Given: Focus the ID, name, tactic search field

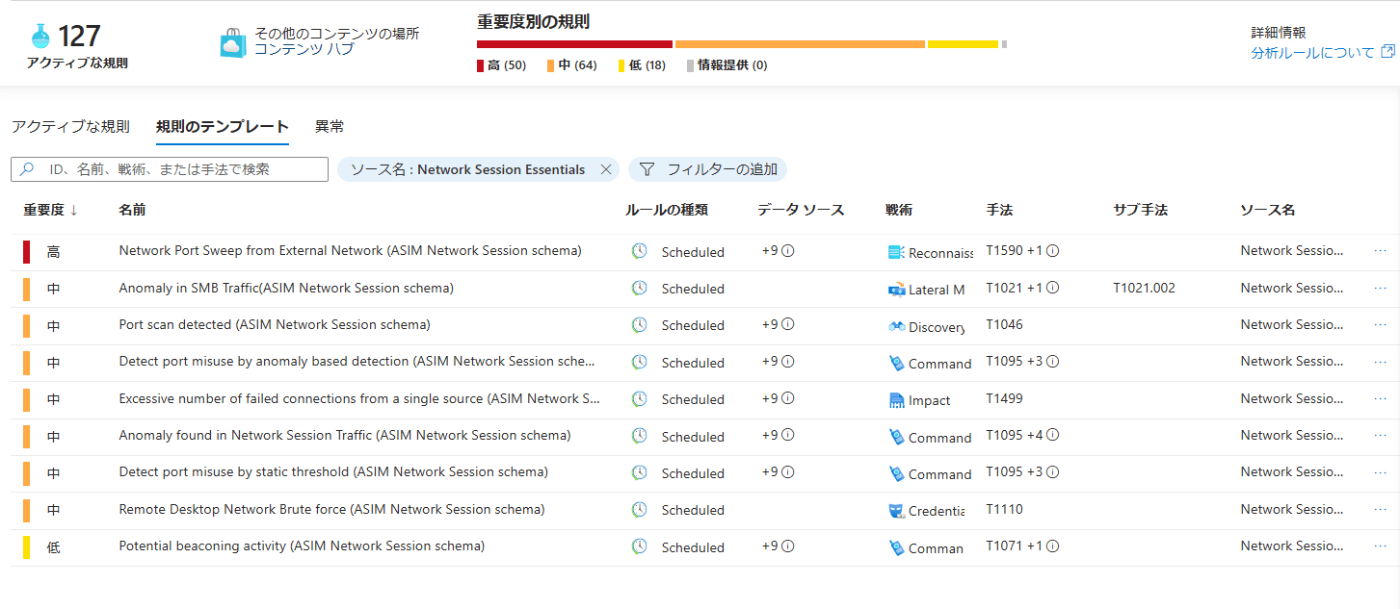Looking at the screenshot, I should click(x=169, y=170).
